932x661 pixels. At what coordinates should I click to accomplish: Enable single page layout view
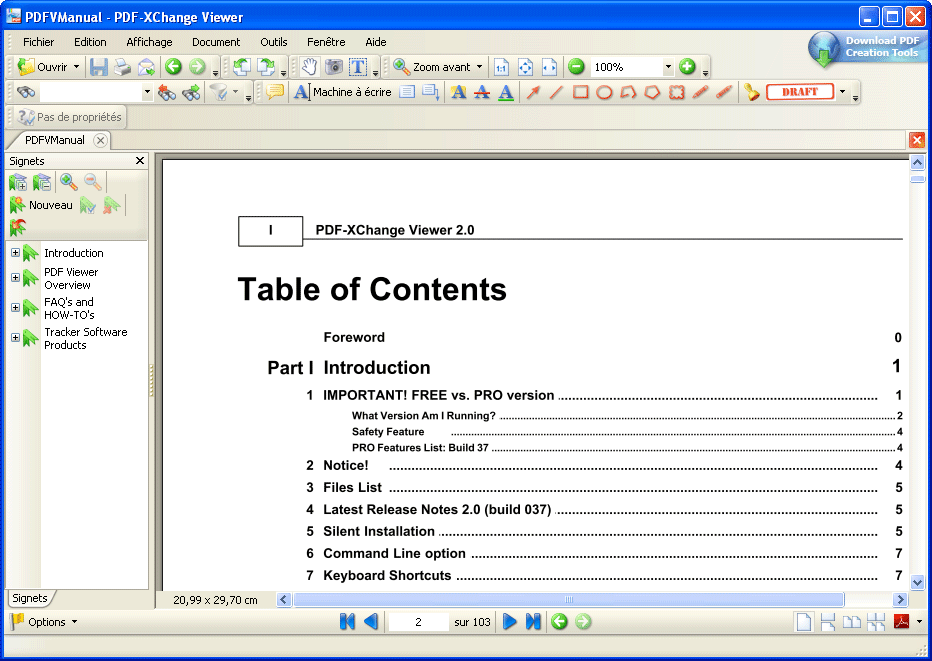tap(803, 622)
